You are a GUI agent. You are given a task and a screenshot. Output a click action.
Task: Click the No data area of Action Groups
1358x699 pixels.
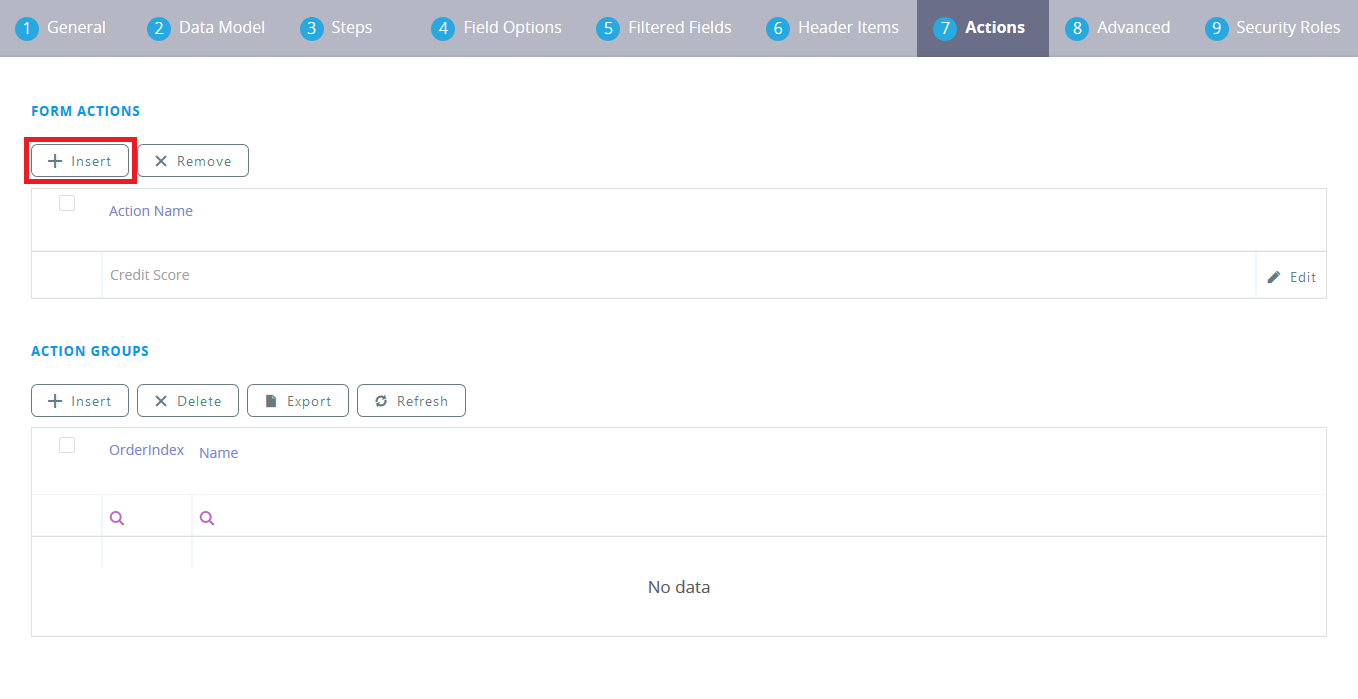point(679,587)
